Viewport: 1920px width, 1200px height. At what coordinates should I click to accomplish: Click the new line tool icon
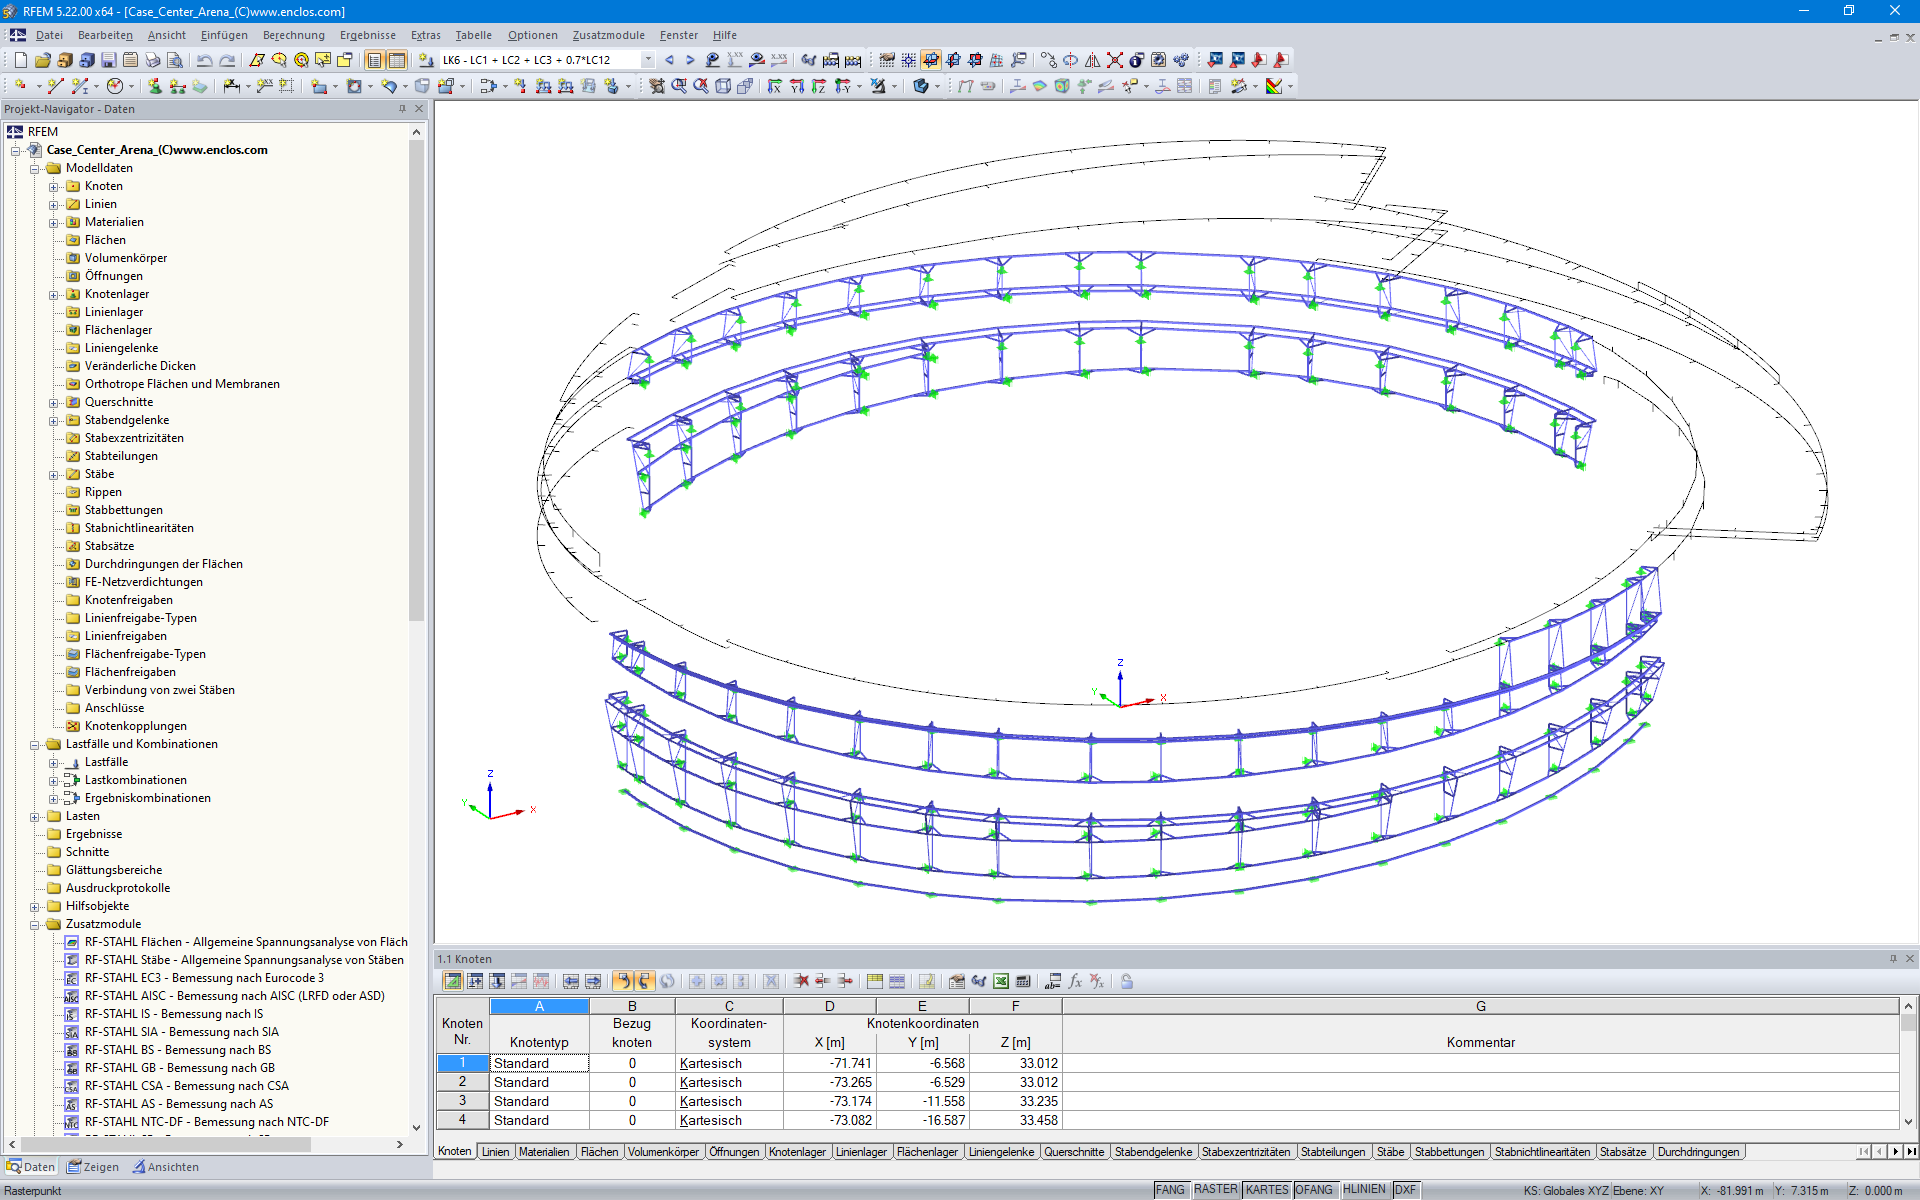(55, 86)
